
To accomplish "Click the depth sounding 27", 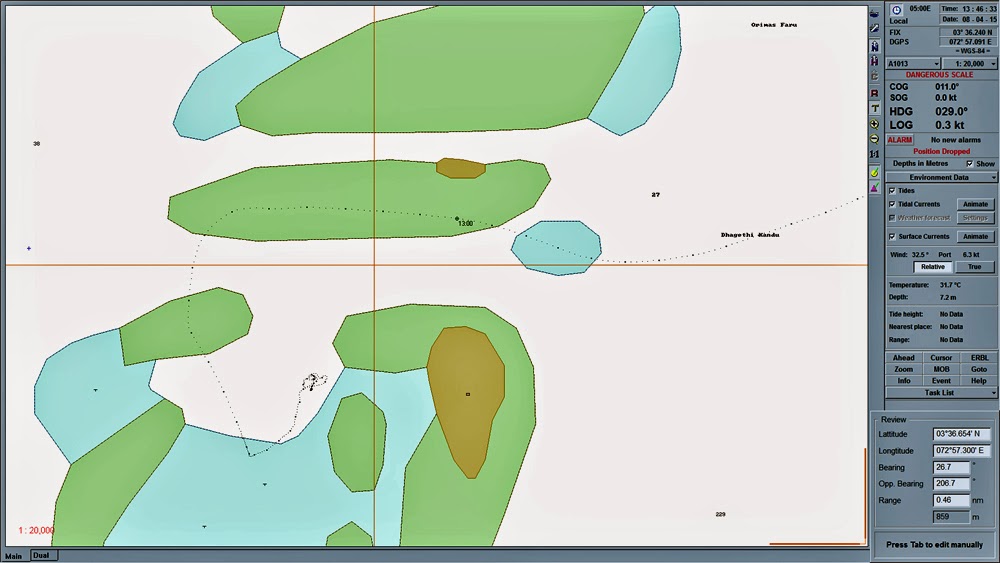I will coord(656,195).
